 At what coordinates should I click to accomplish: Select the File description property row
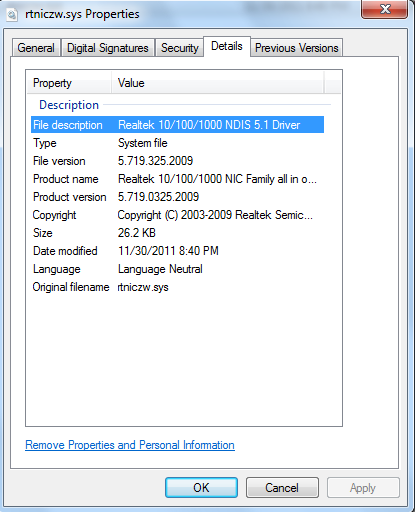(x=177, y=125)
